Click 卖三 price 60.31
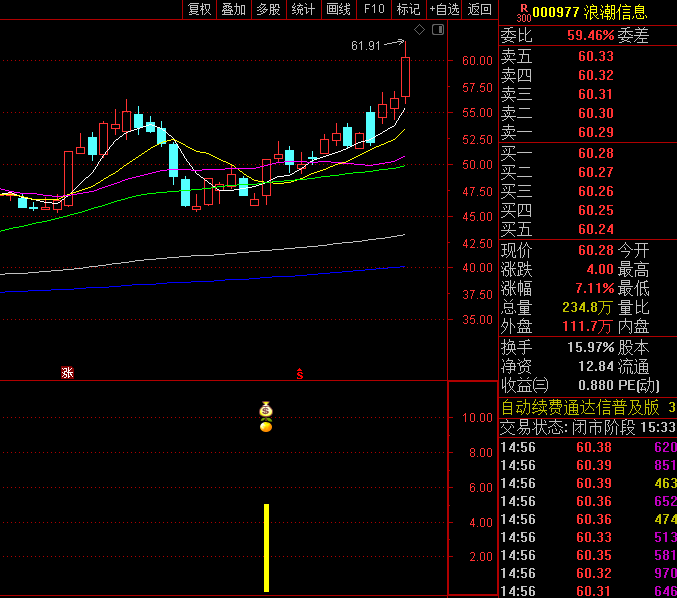 click(x=596, y=94)
